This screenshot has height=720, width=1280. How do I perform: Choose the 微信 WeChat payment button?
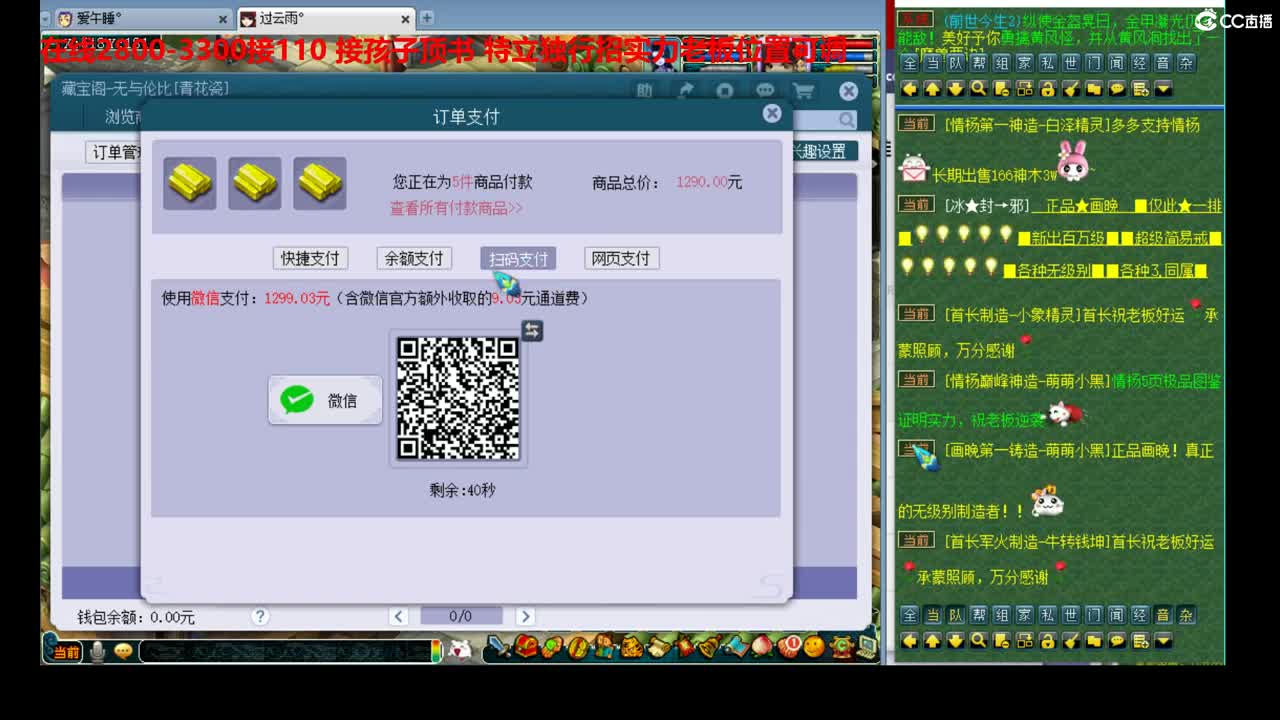[x=325, y=400]
